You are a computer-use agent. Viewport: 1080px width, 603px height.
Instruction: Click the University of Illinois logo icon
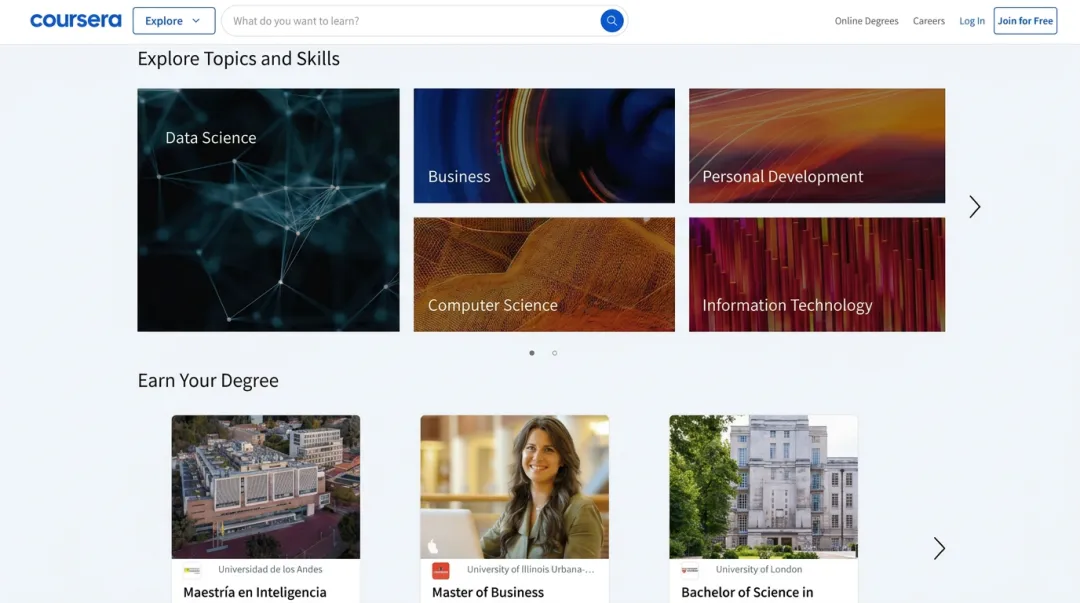point(441,571)
